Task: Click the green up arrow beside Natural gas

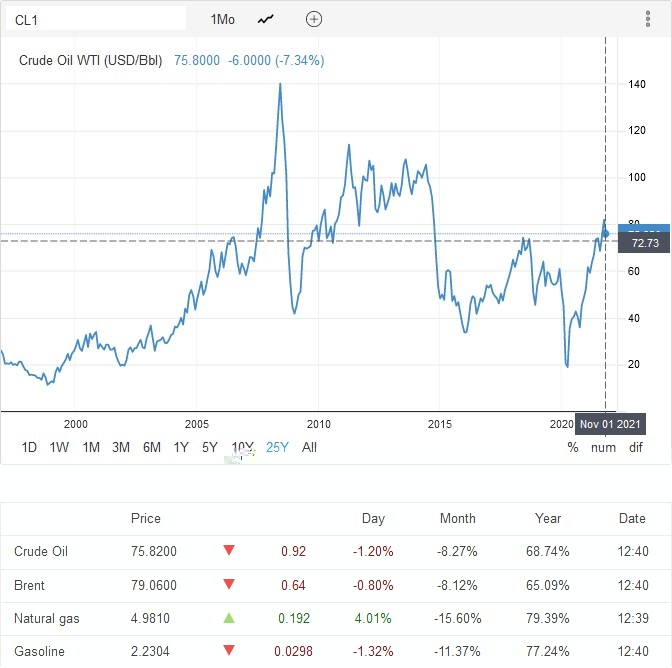Action: (x=229, y=618)
